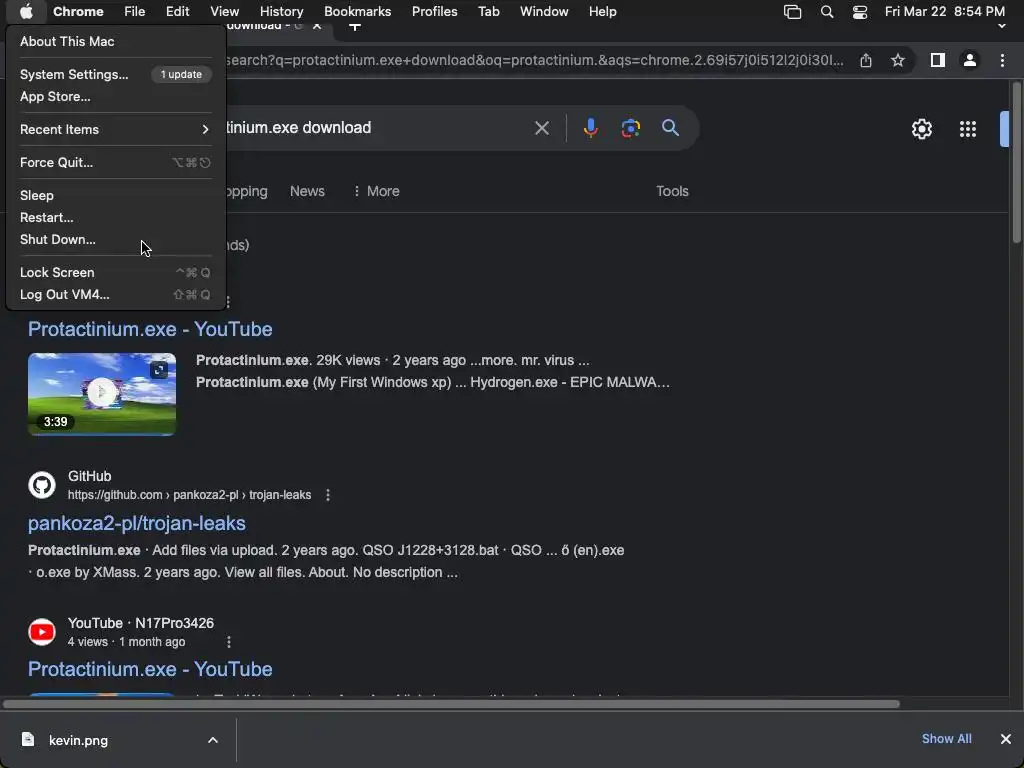Show tab search dropdown arrow
1024x768 pixels.
pyautogui.click(x=1002, y=27)
